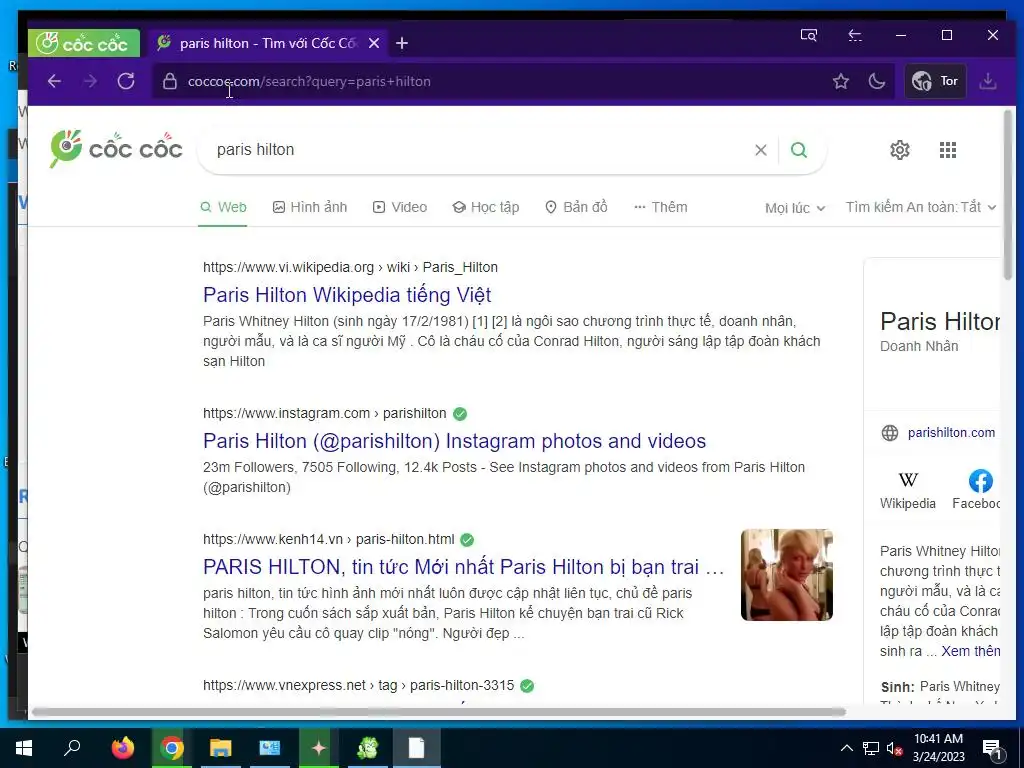
Task: Switch to Học tập tab
Action: click(486, 207)
